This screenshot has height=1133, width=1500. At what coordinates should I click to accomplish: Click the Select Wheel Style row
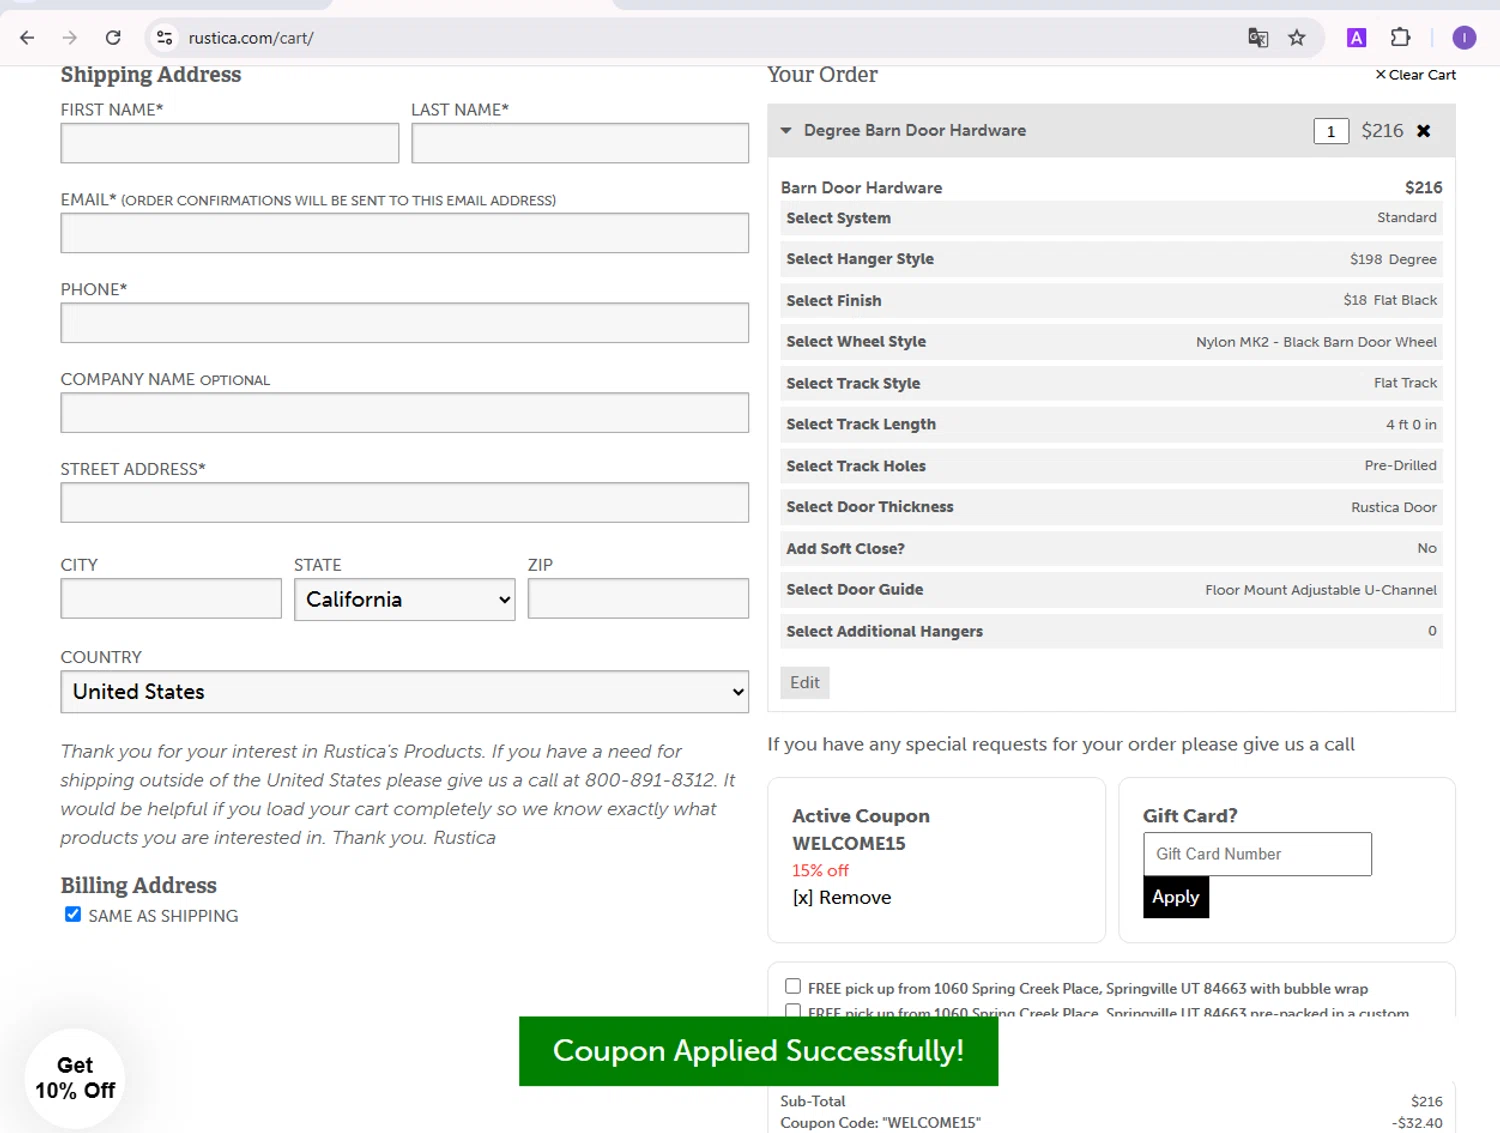[1111, 342]
